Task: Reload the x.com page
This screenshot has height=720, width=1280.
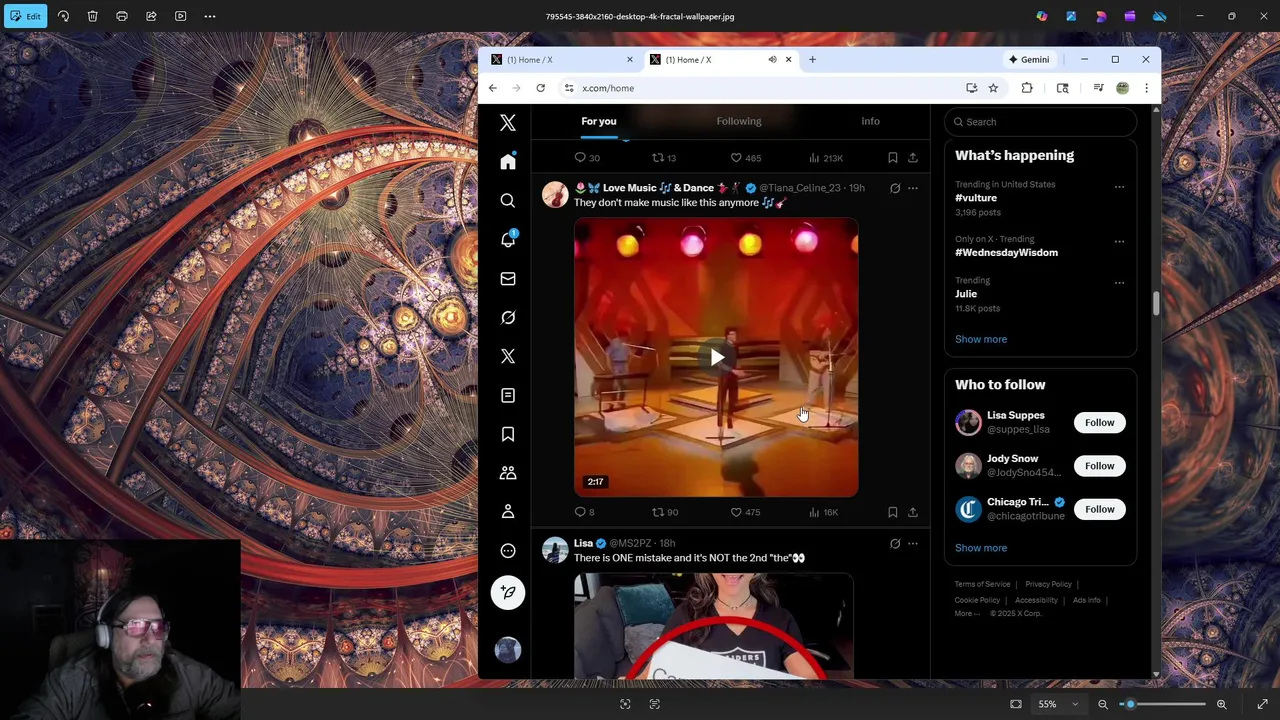Action: pos(540,88)
